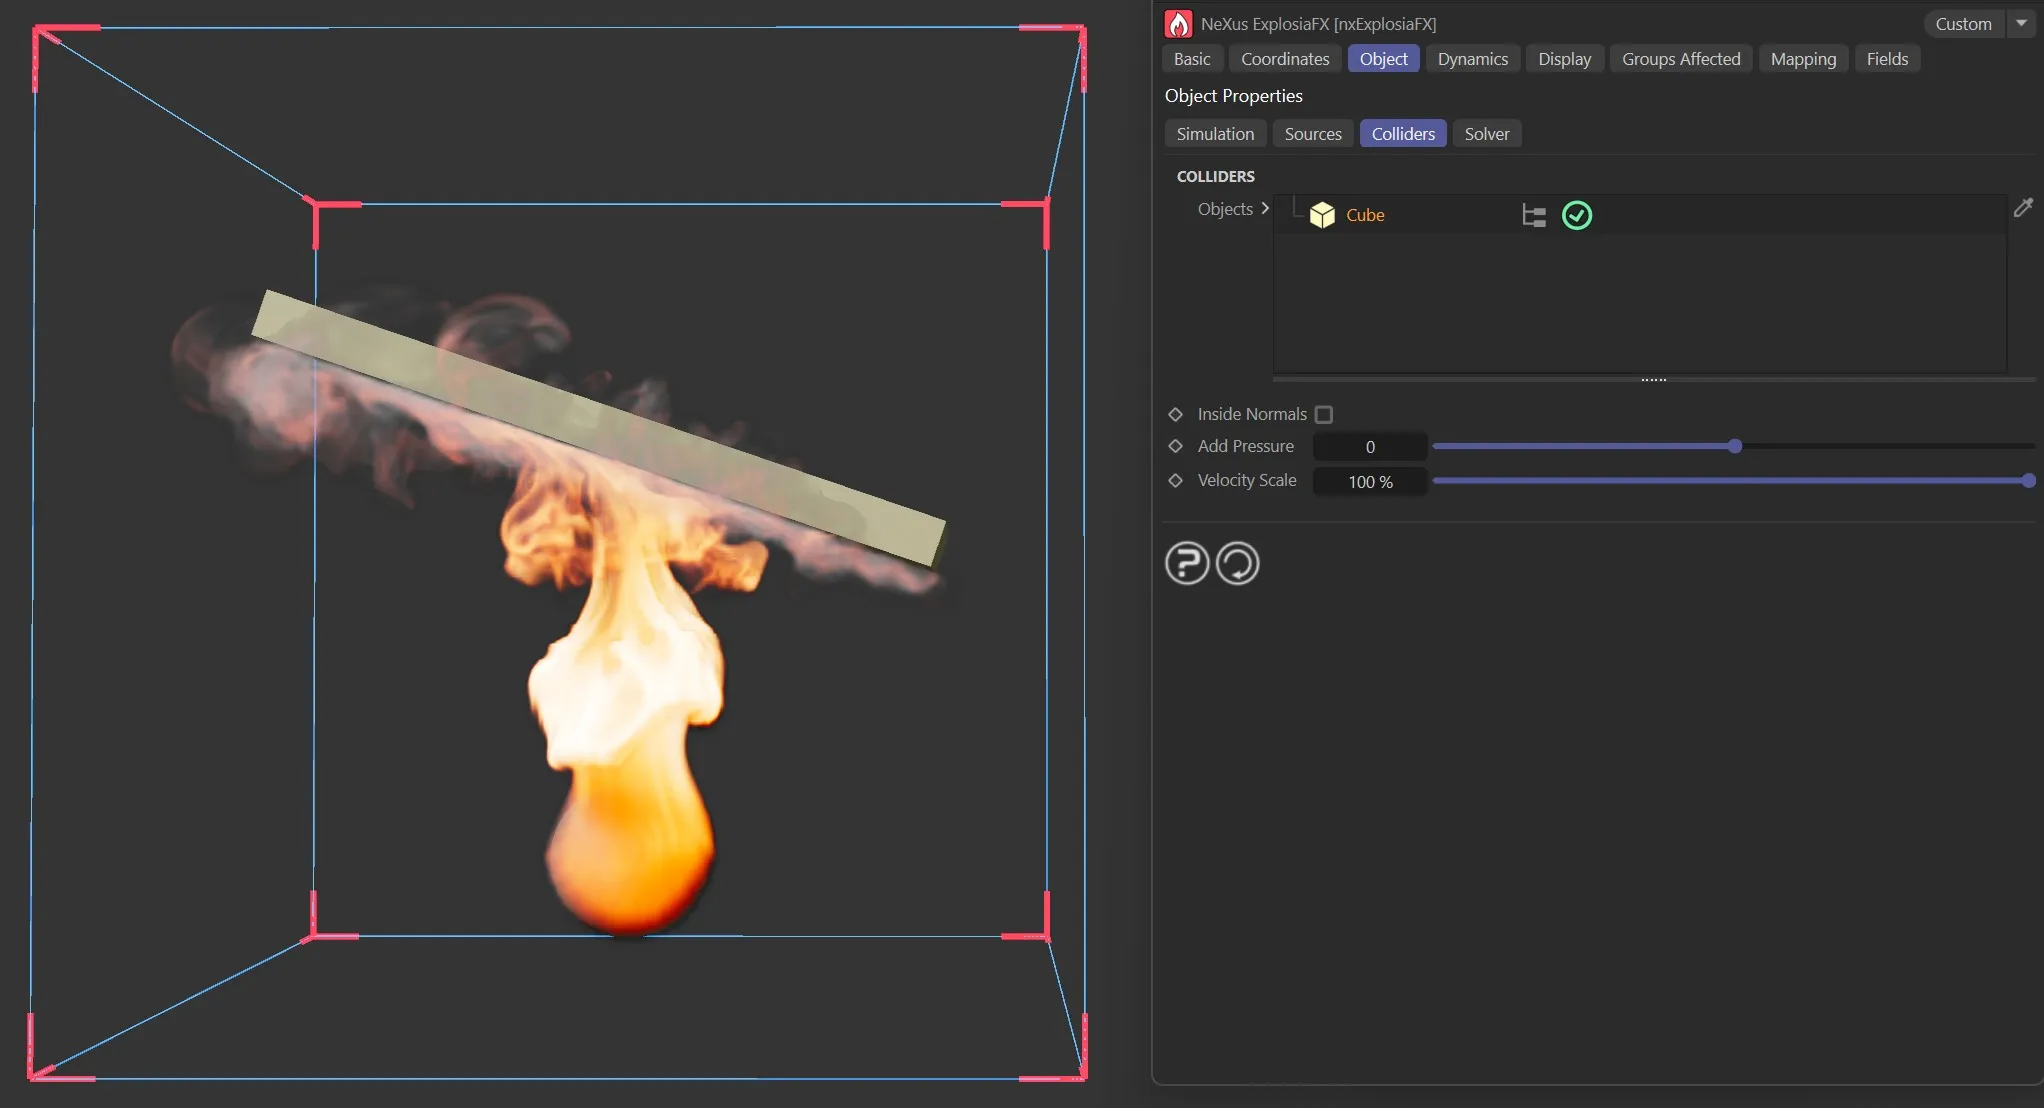The height and width of the screenshot is (1108, 2044).
Task: Click the hierarchy icon next to Cube
Action: [x=1533, y=215]
